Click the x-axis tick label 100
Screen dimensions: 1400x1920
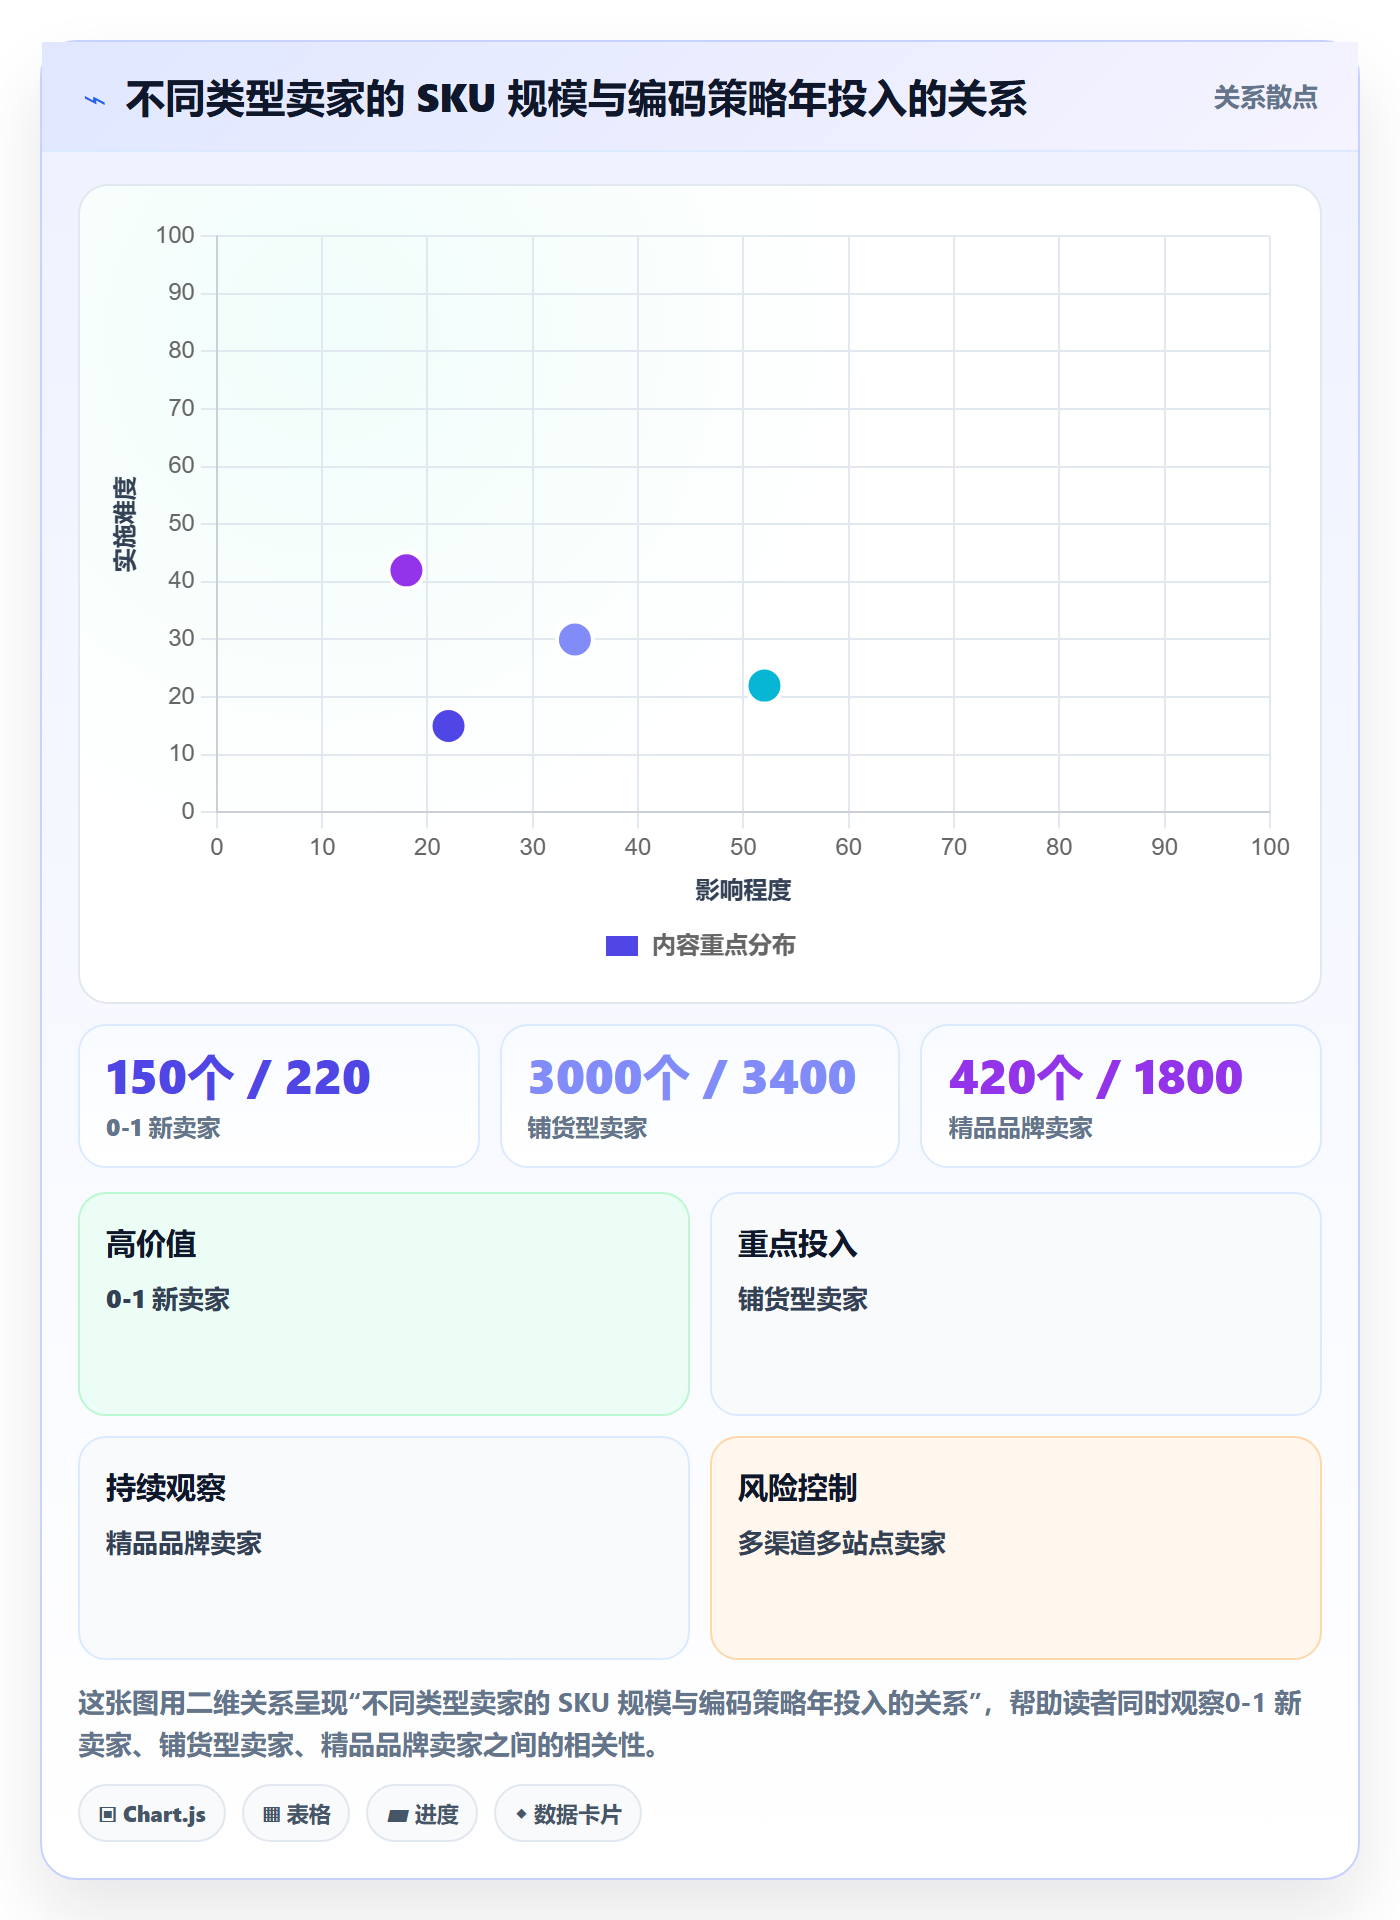click(x=1270, y=847)
